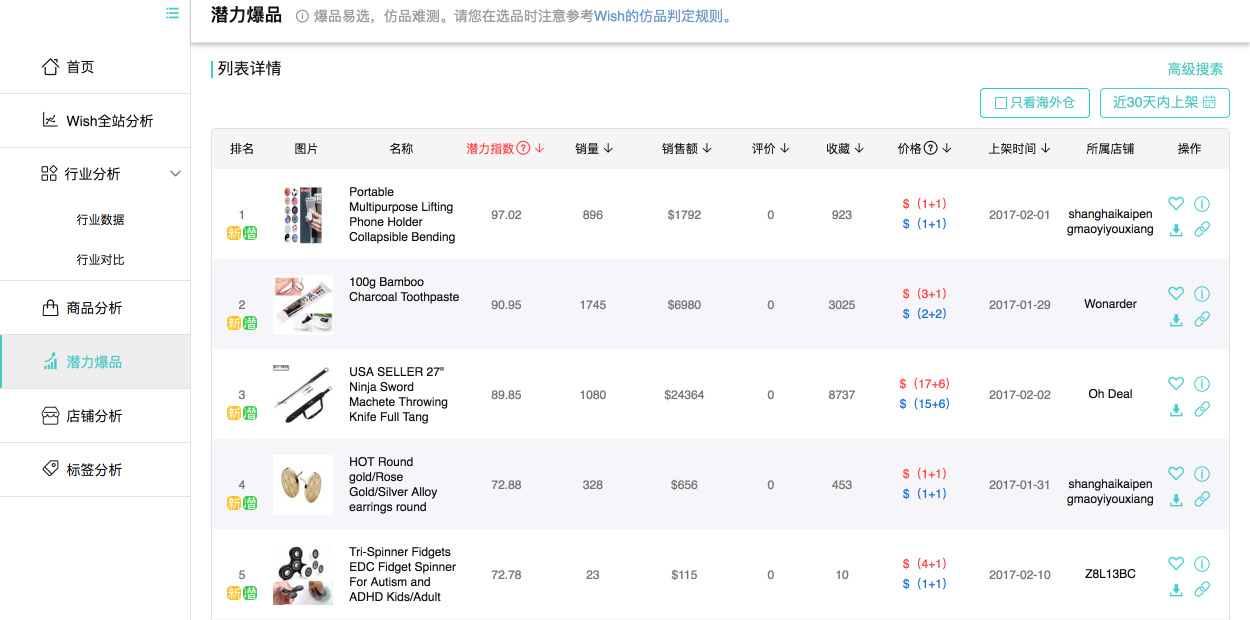
Task: Click help icon next to 价格 header
Action: (x=931, y=149)
